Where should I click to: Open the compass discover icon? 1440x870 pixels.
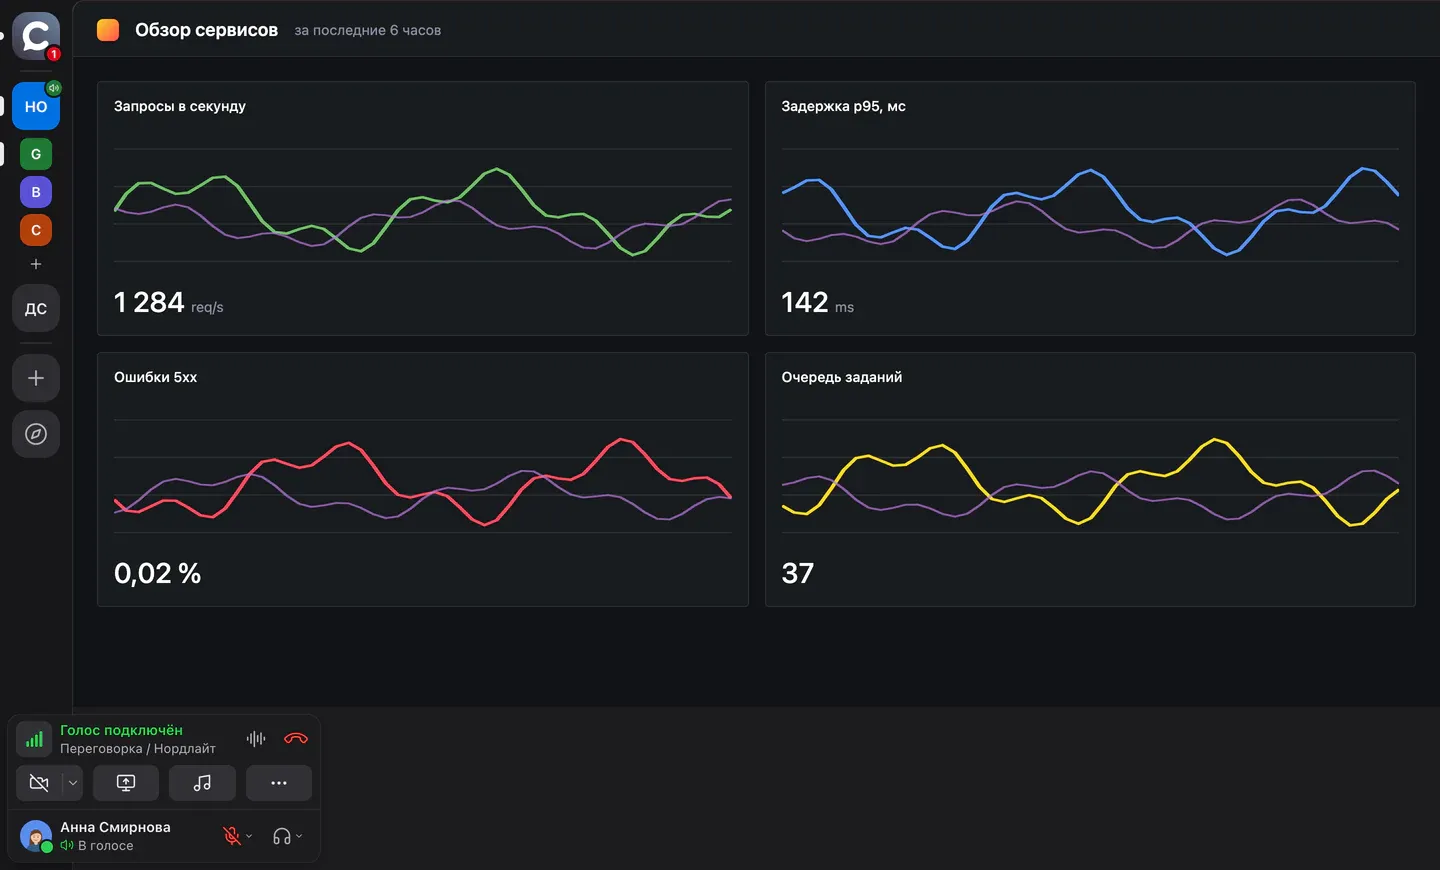pos(36,434)
